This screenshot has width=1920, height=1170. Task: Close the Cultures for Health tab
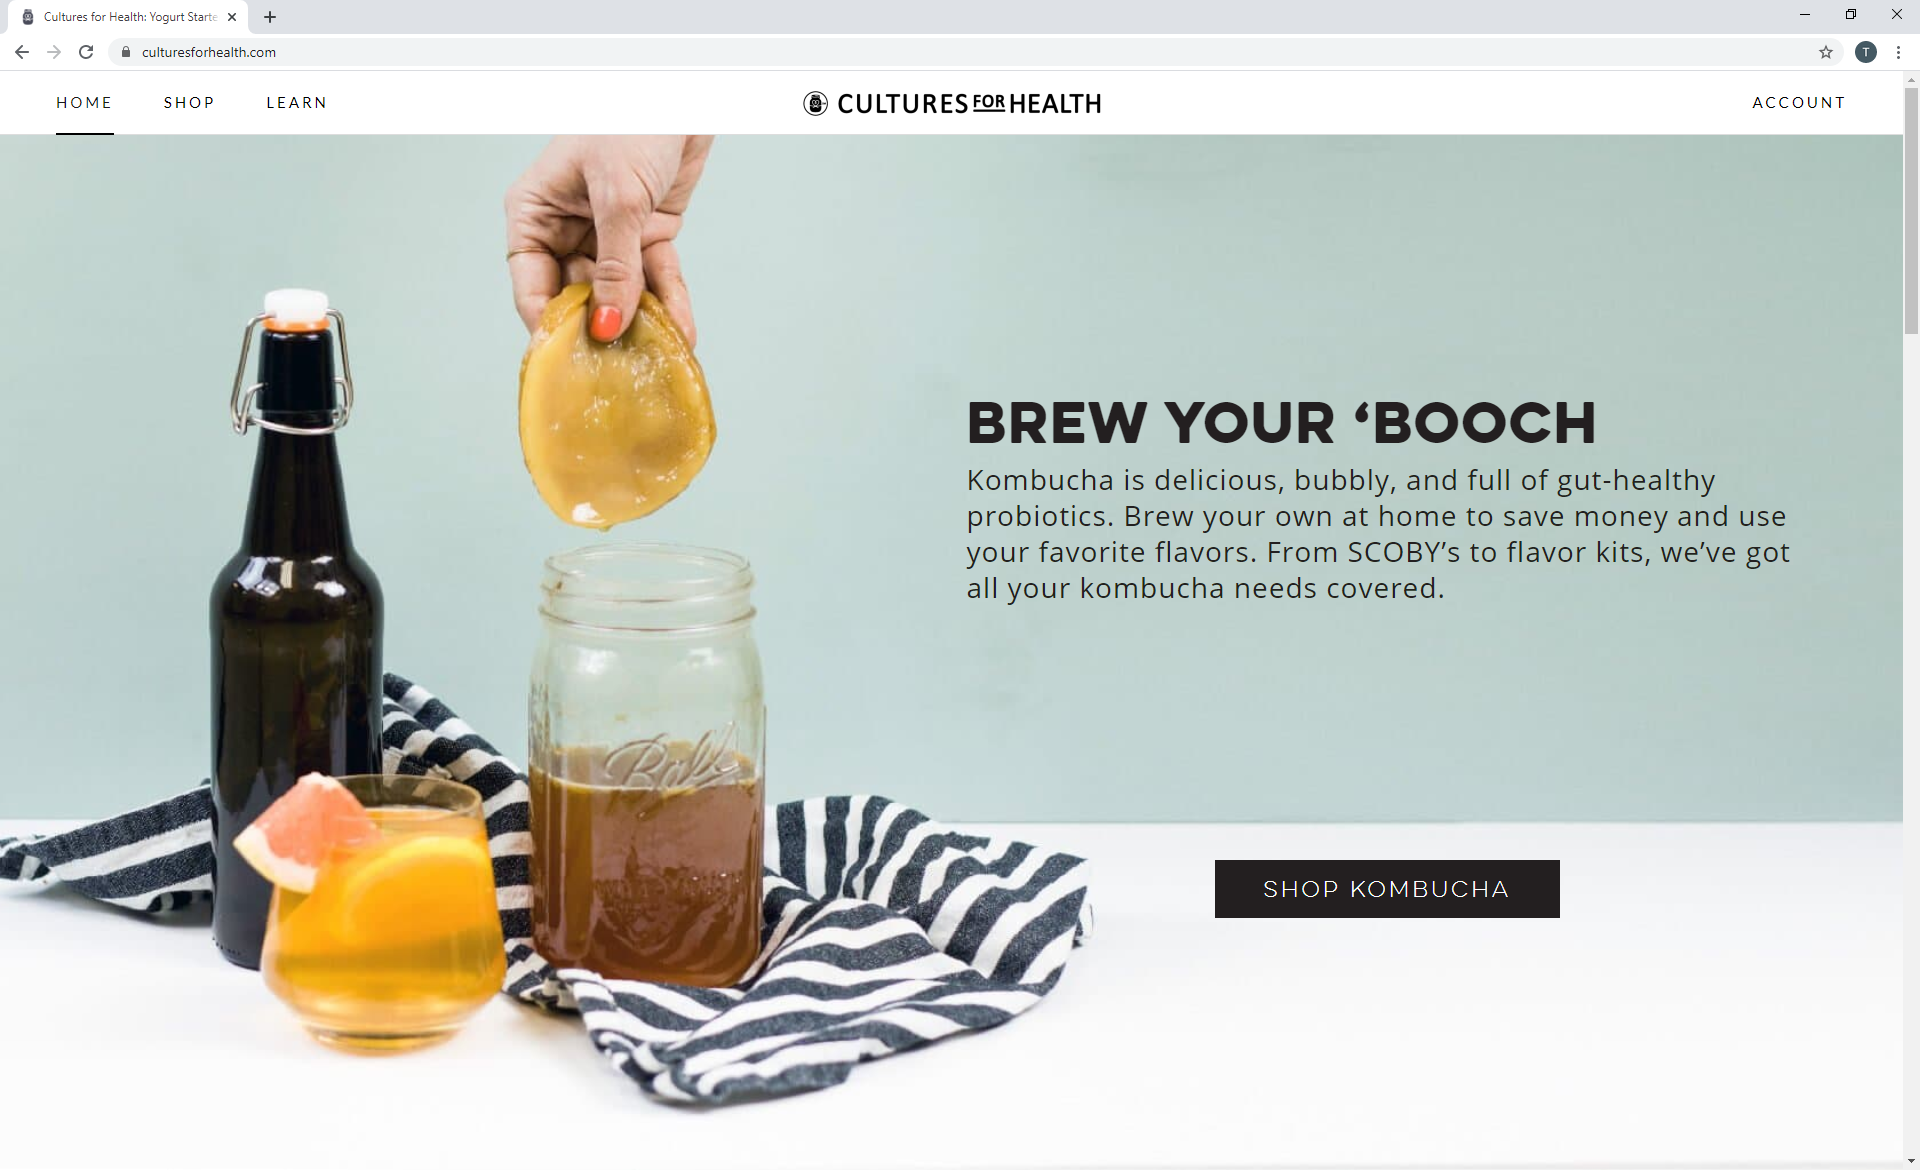pos(232,17)
